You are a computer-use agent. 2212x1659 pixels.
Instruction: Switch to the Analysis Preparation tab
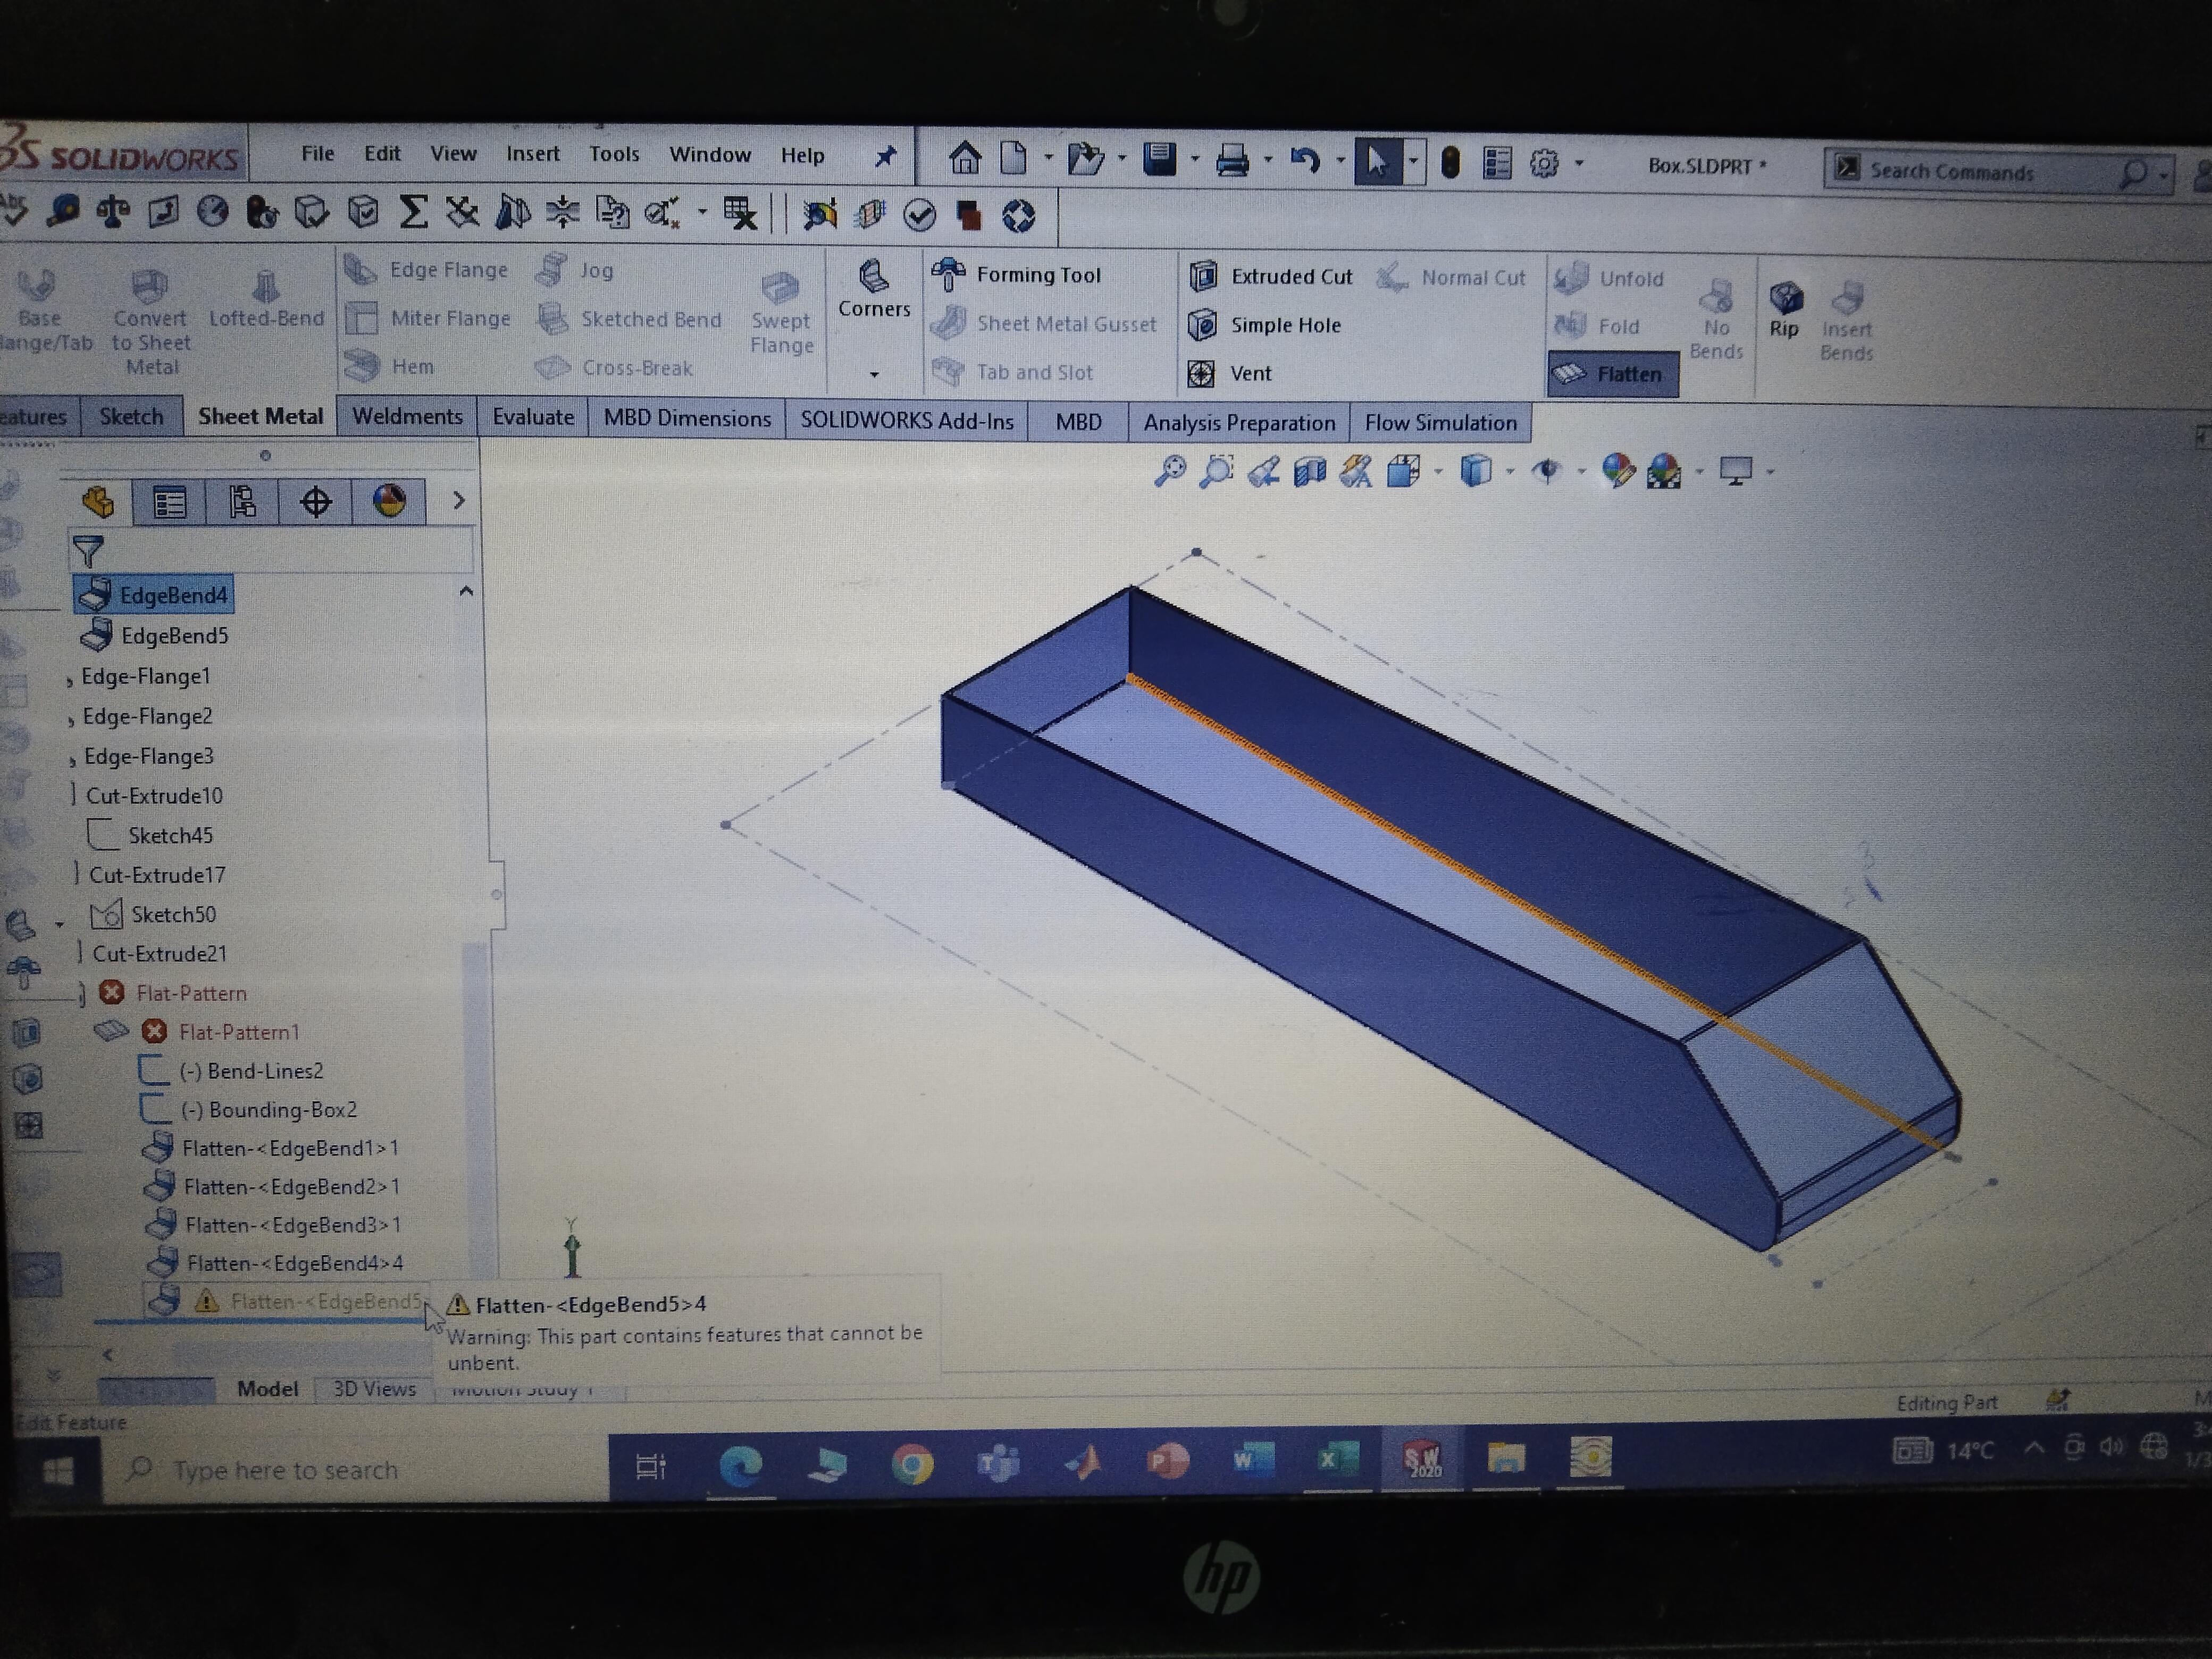(1239, 422)
